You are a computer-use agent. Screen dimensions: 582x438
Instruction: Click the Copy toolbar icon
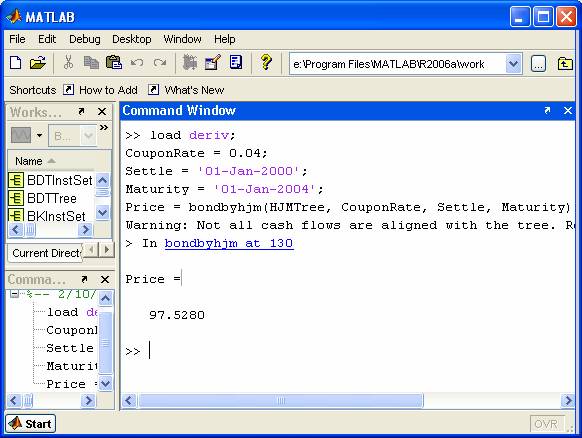coord(91,63)
